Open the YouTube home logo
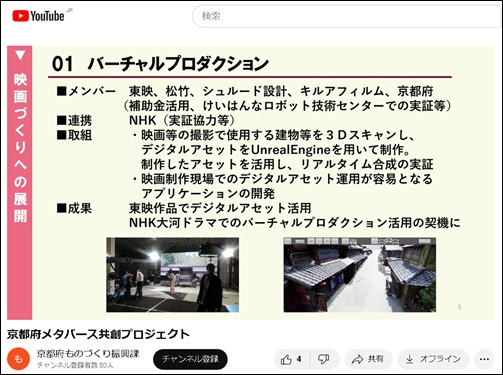The image size is (503, 375). (38, 16)
